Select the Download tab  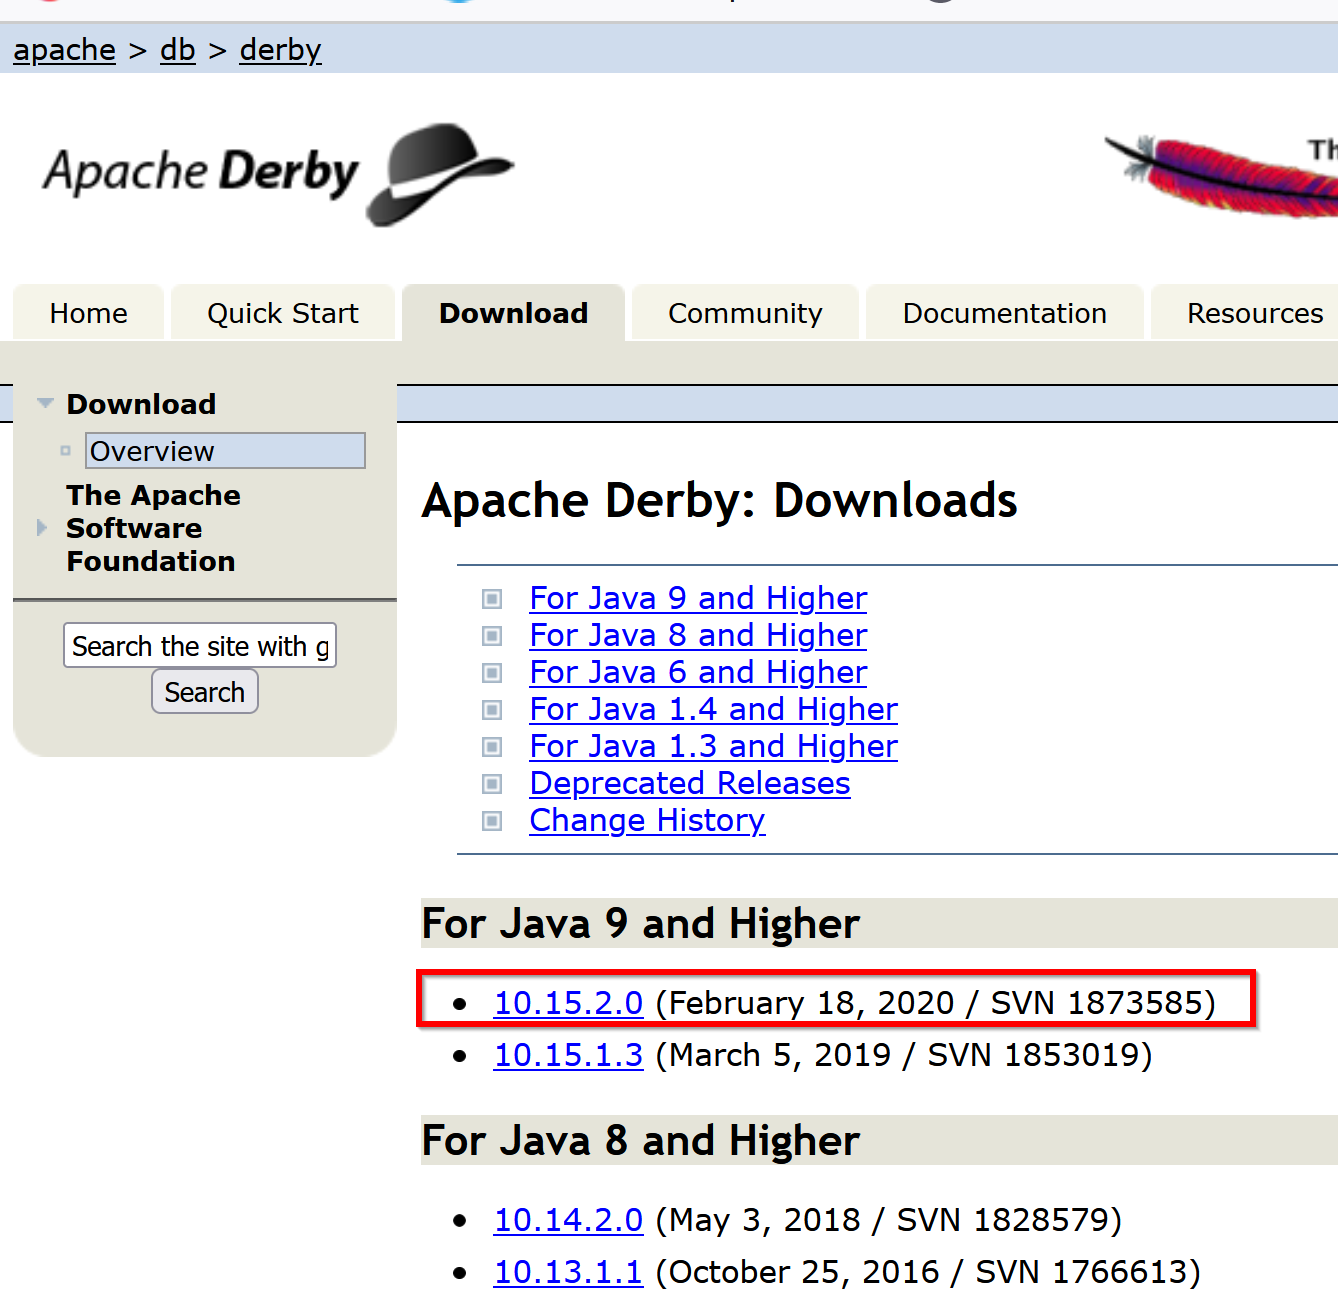[x=514, y=313]
